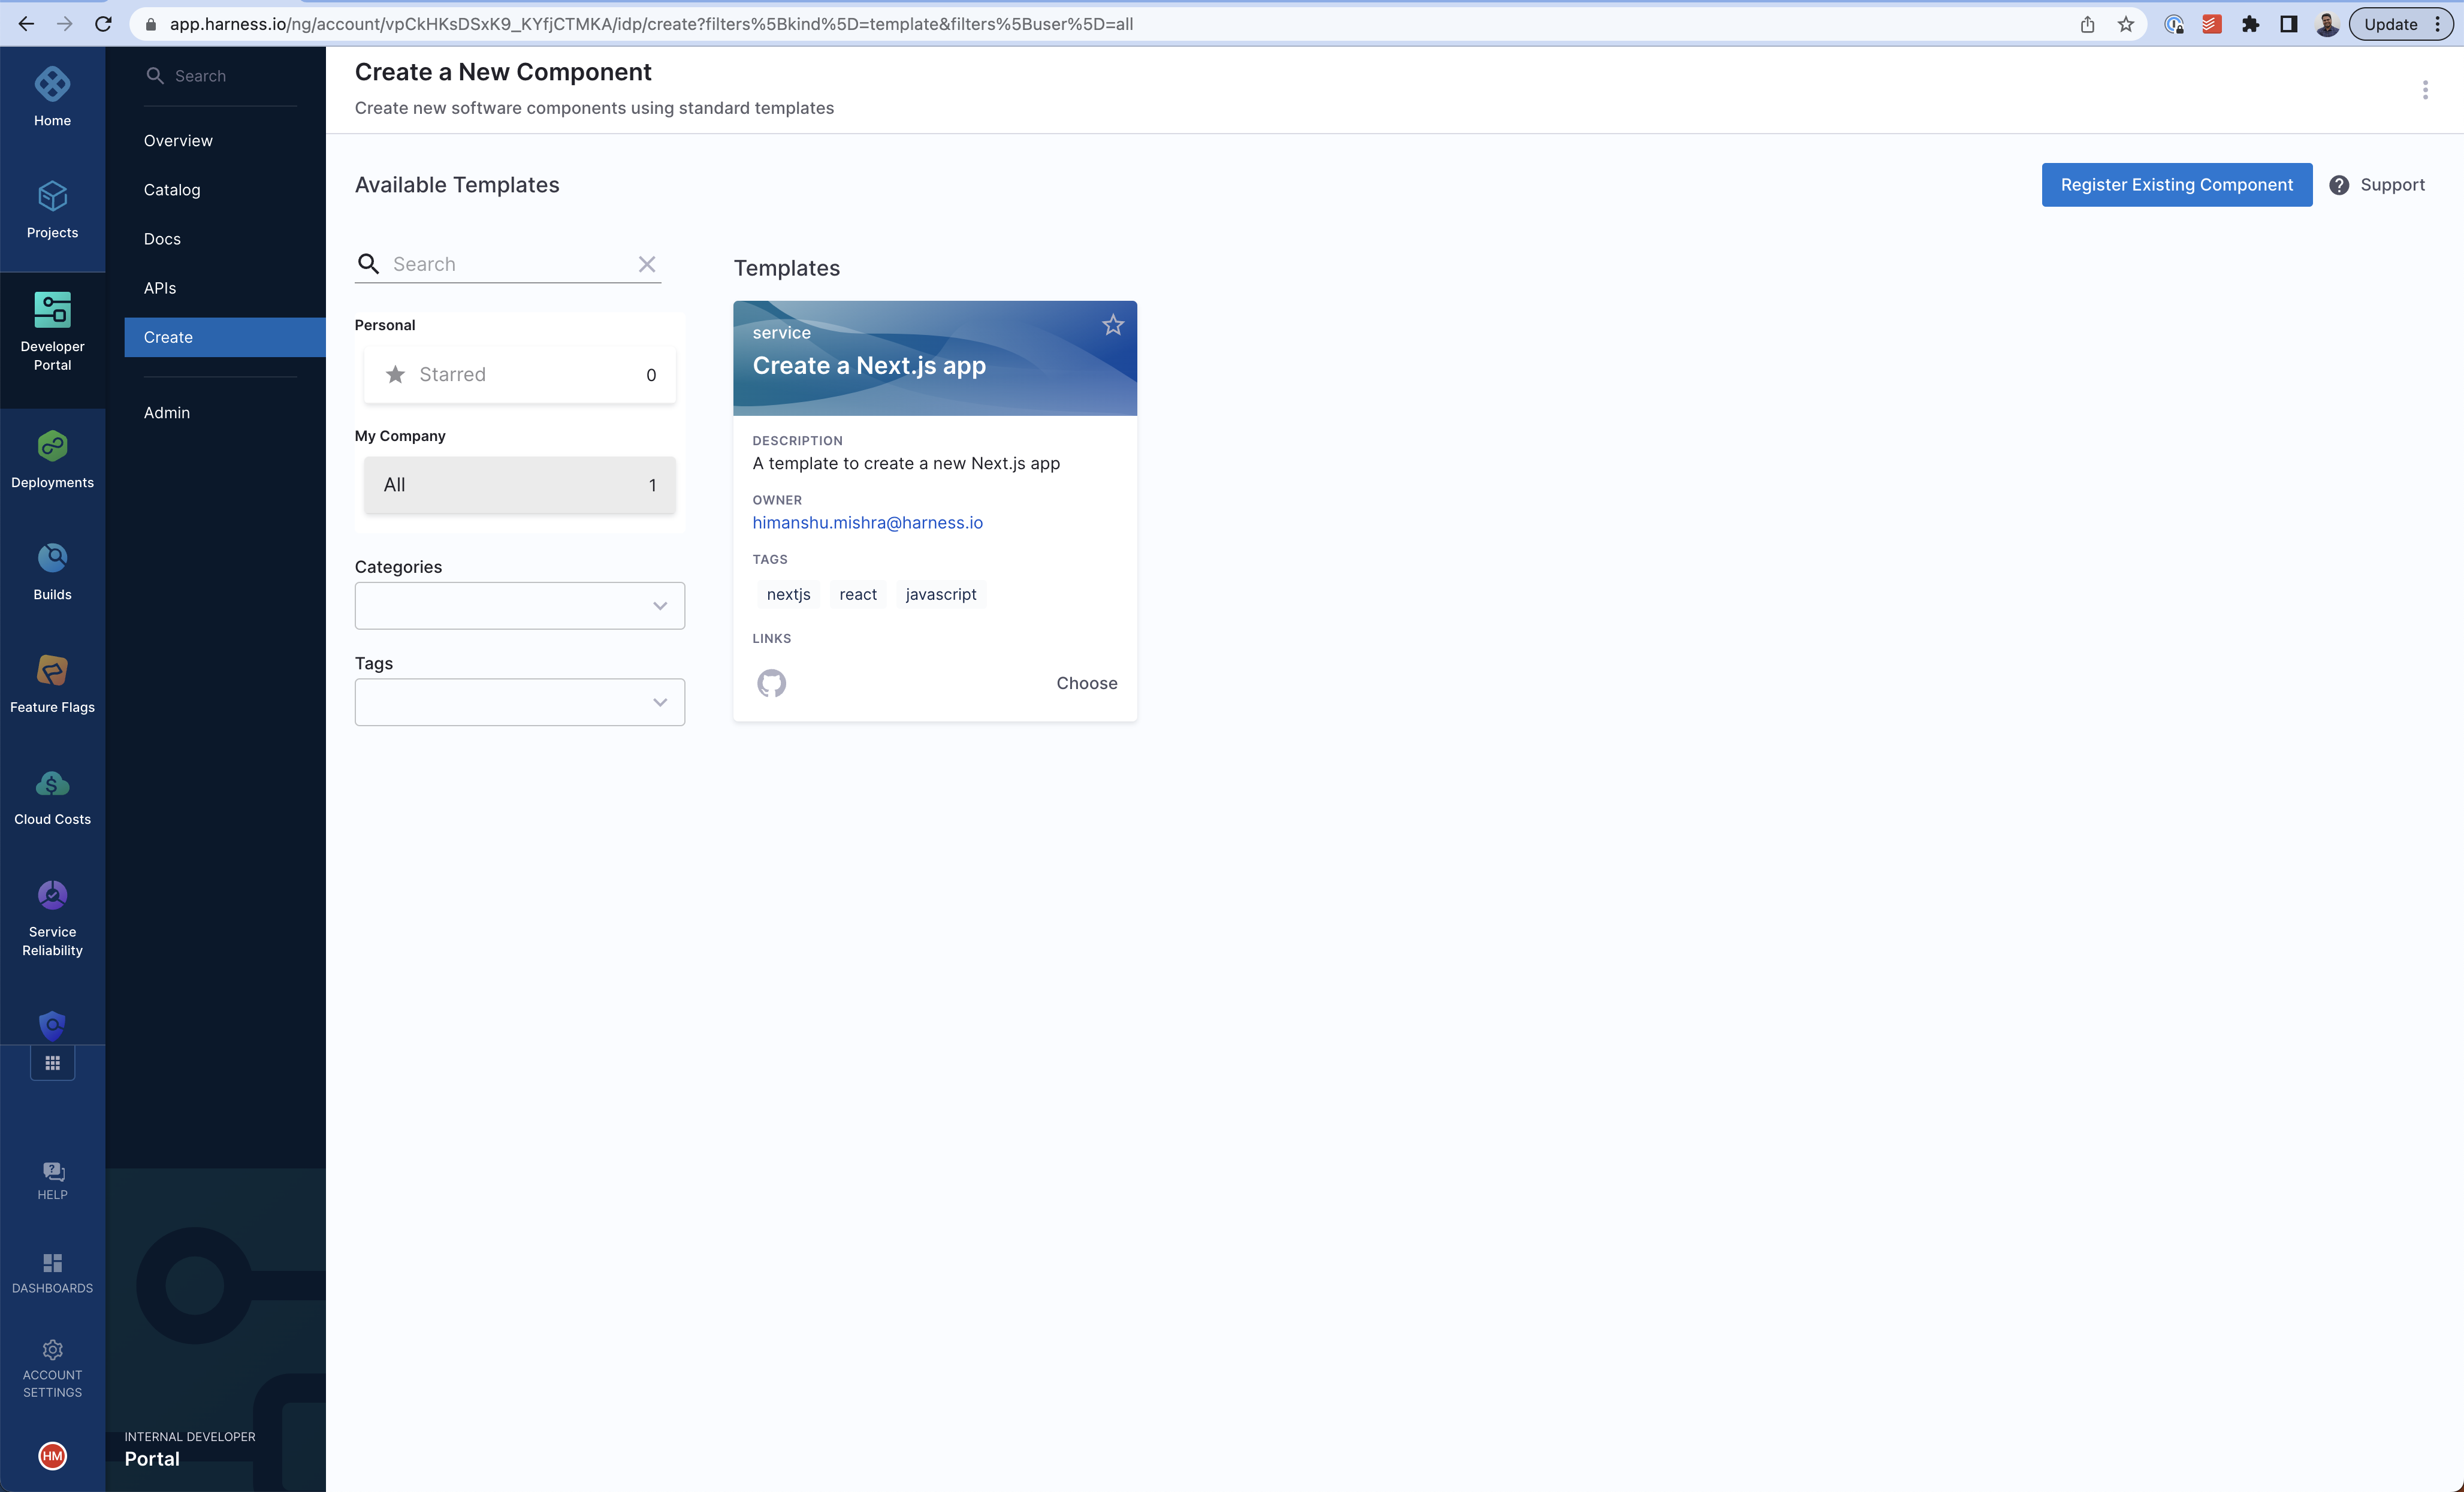Open Account Settings gear icon
The image size is (2464, 1492).
(52, 1350)
